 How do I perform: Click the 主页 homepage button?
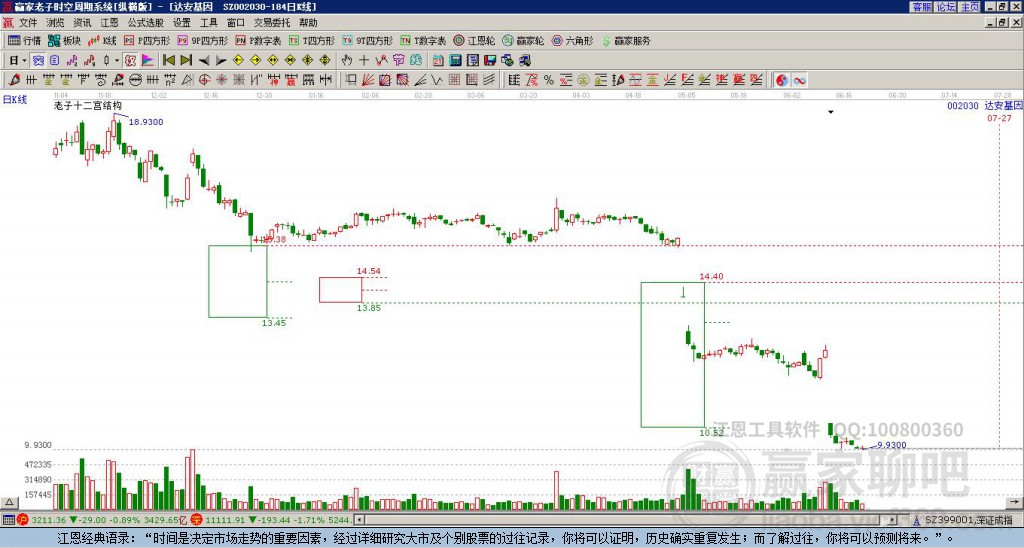pyautogui.click(x=970, y=7)
